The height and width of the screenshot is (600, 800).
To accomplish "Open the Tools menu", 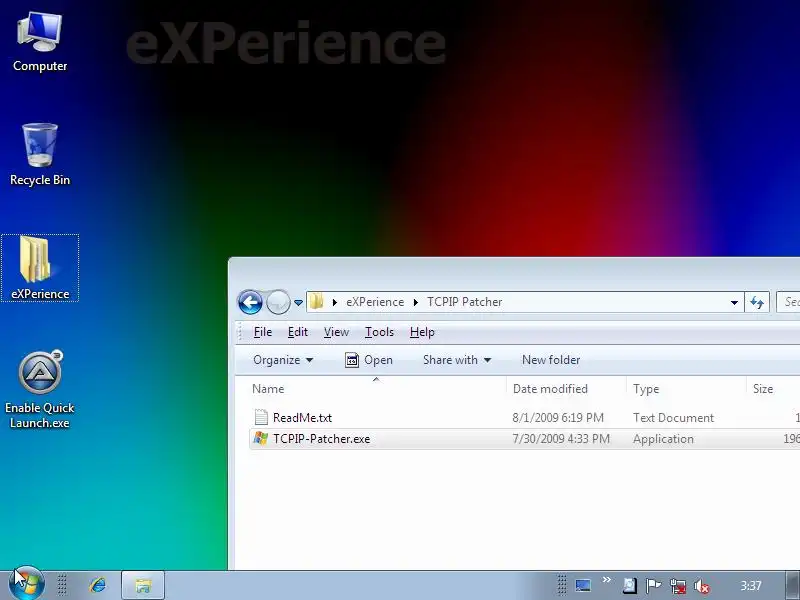I will (x=380, y=332).
